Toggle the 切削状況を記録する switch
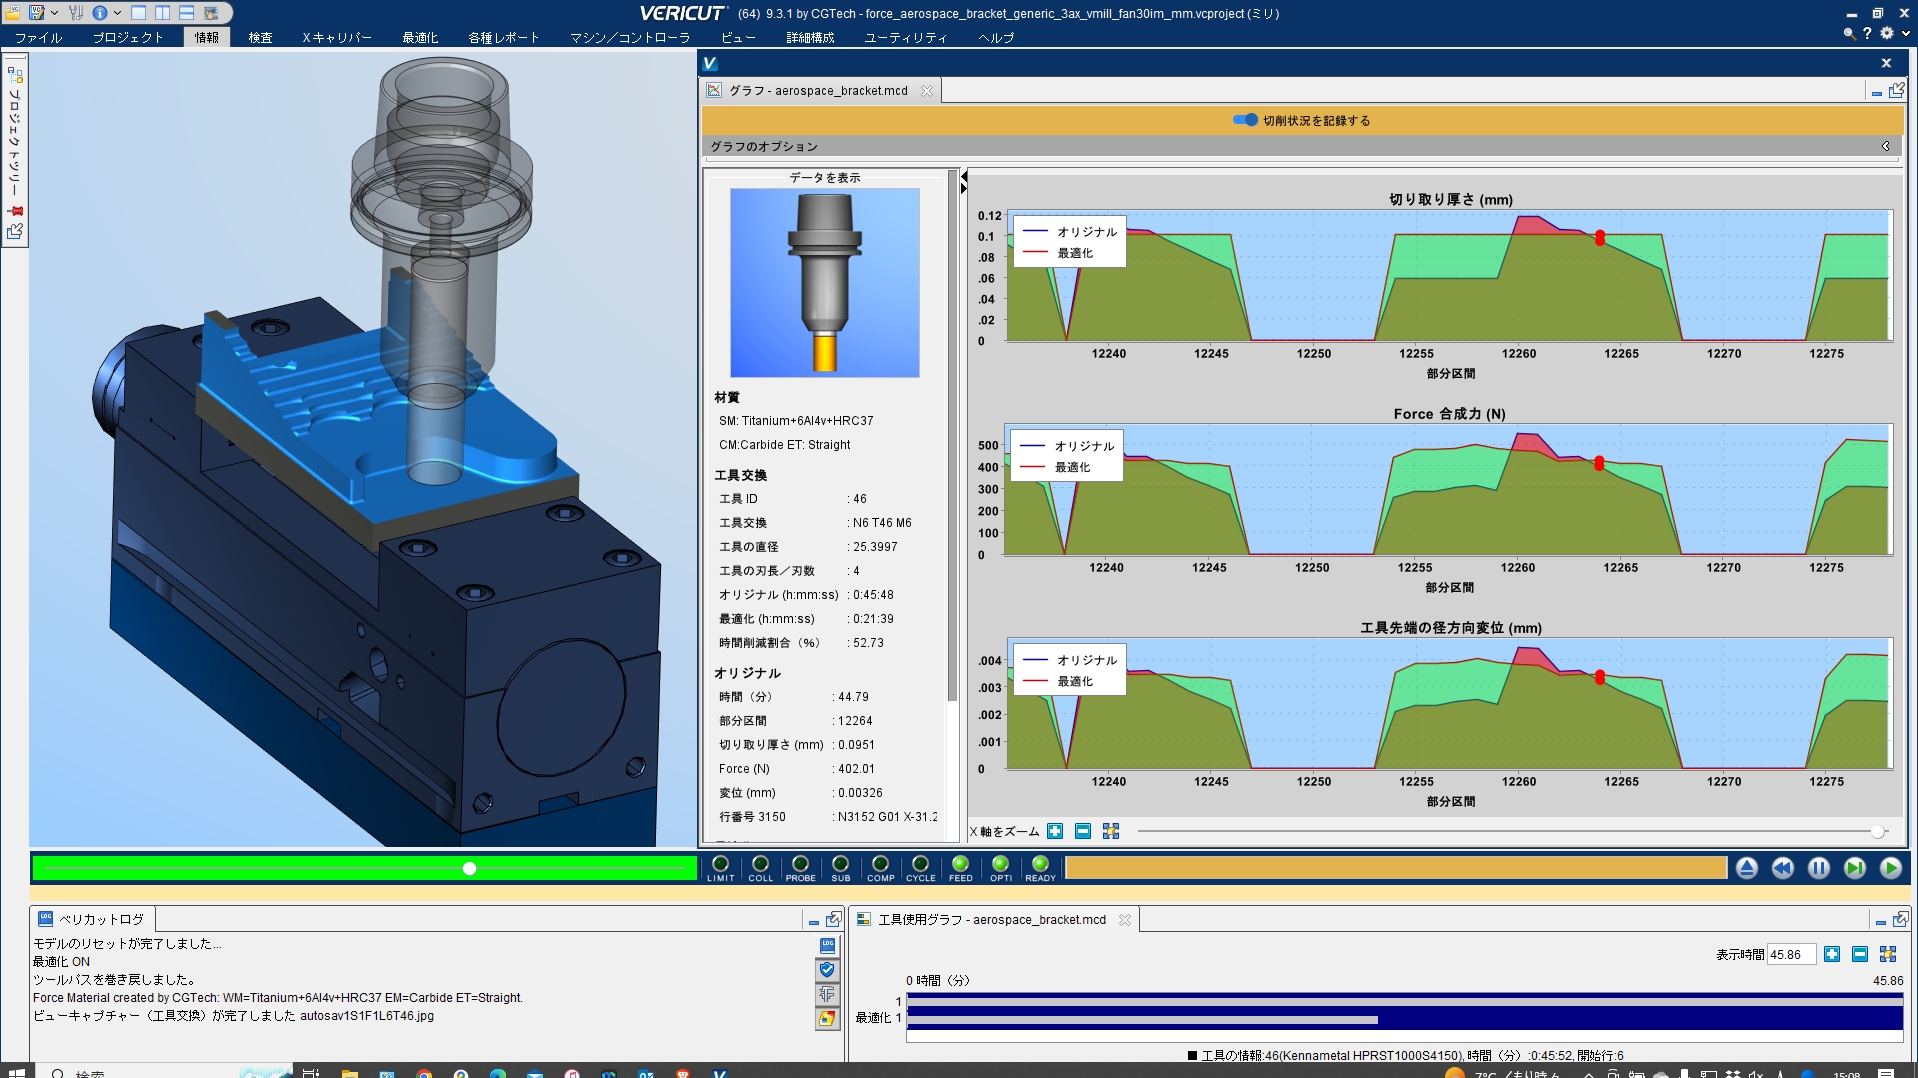The image size is (1918, 1078). pos(1245,120)
